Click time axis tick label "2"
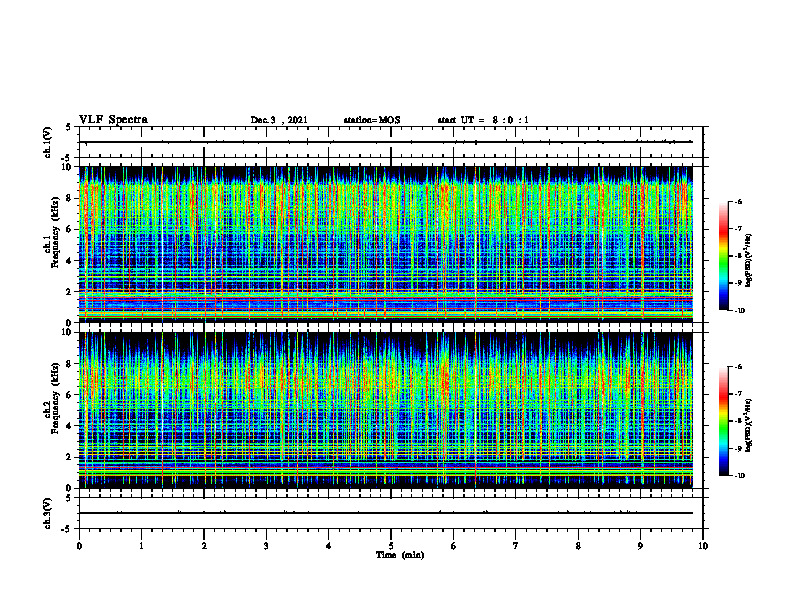This screenshot has height=612, width=792. (x=204, y=546)
